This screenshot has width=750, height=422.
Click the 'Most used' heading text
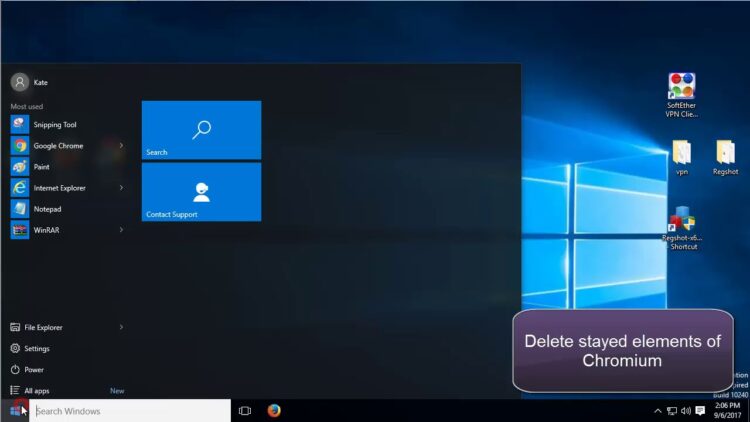(x=27, y=106)
